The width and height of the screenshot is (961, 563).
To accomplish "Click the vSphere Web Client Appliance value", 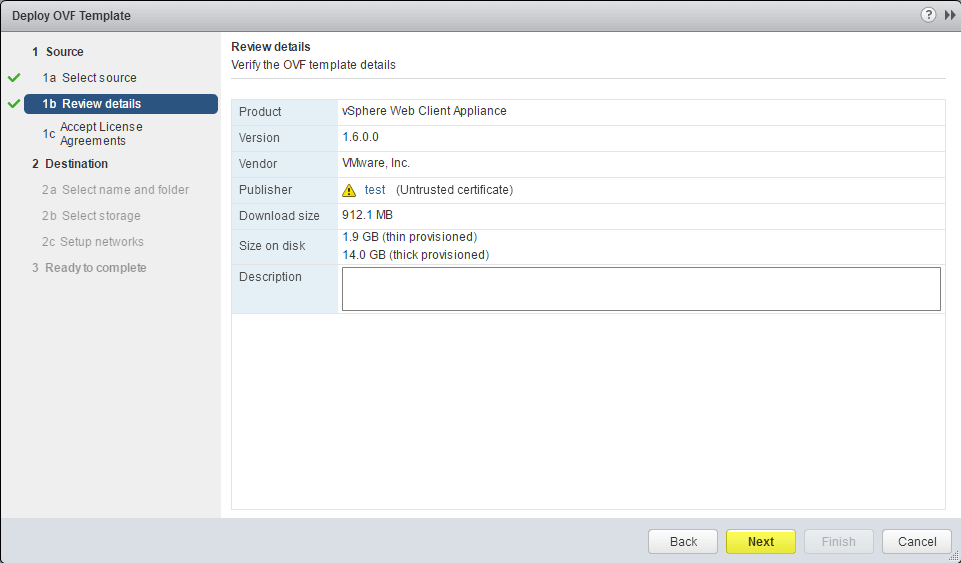I will tap(424, 111).
